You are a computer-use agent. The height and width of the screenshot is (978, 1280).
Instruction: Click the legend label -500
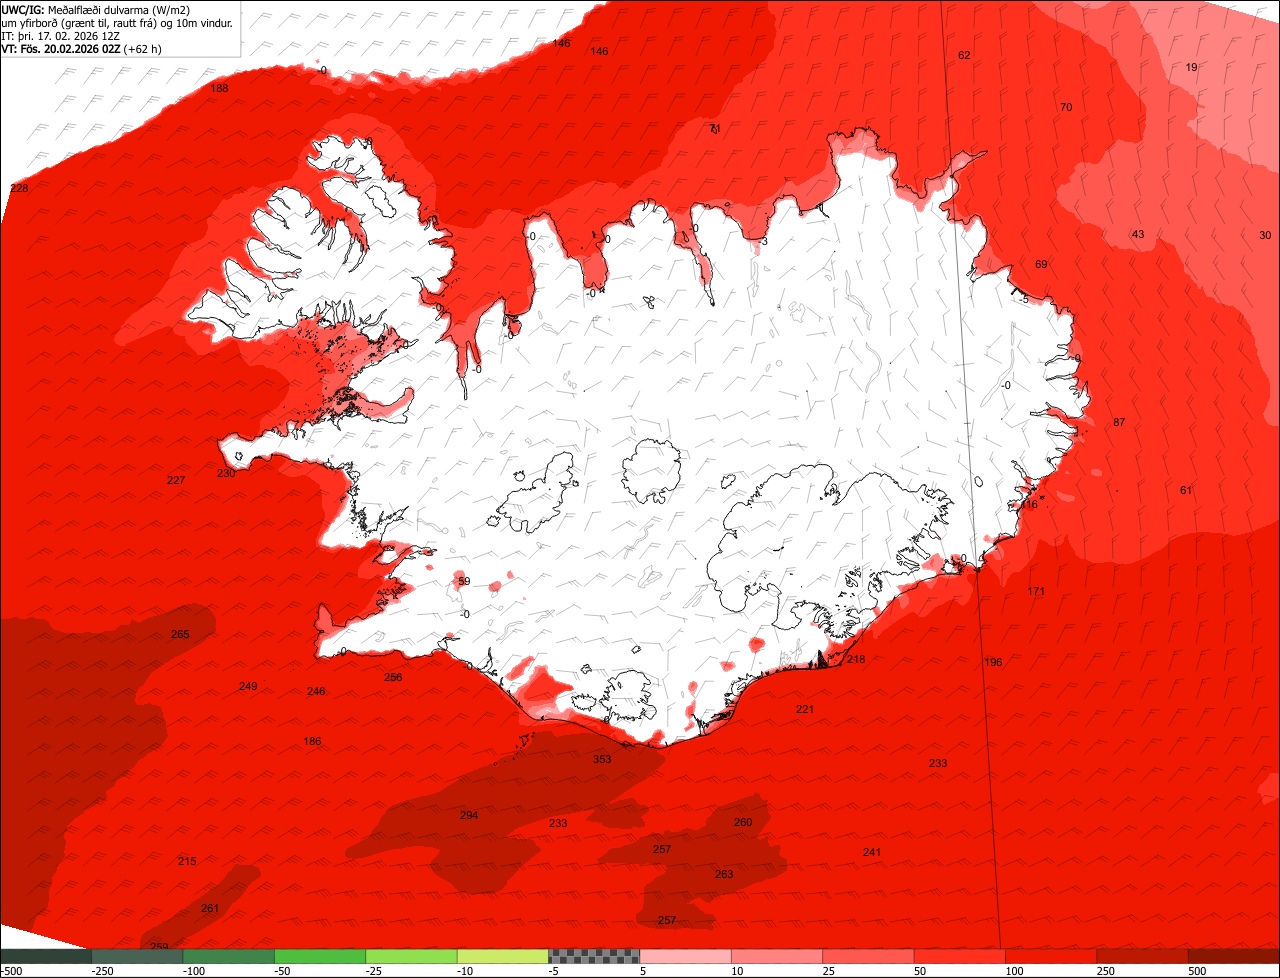point(12,971)
